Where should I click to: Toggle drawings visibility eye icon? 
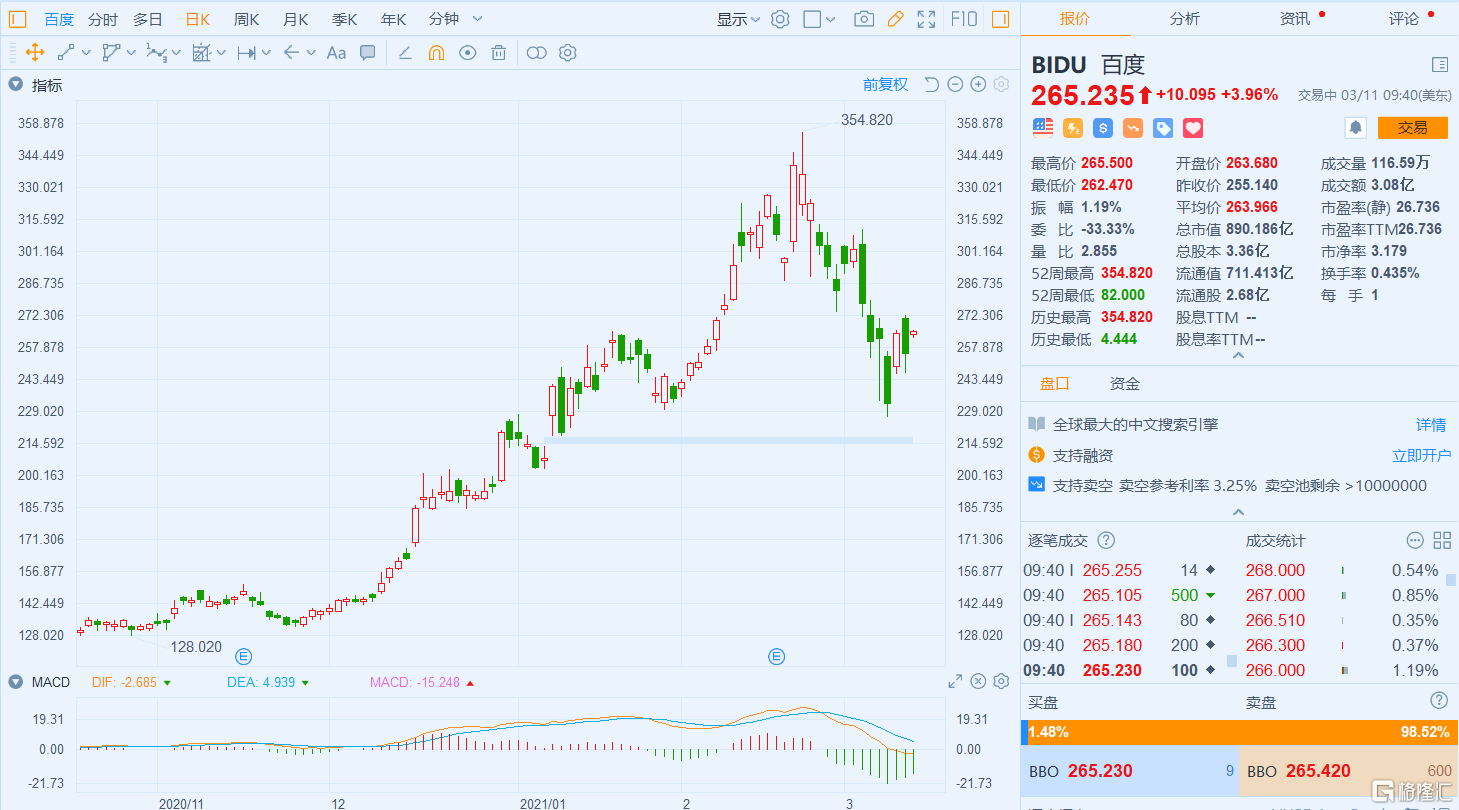pos(467,53)
